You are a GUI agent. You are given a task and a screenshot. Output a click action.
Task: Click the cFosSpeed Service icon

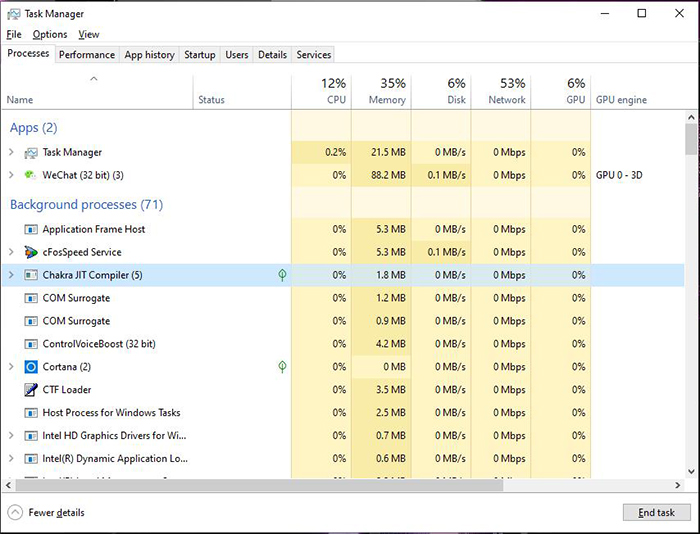(x=31, y=252)
